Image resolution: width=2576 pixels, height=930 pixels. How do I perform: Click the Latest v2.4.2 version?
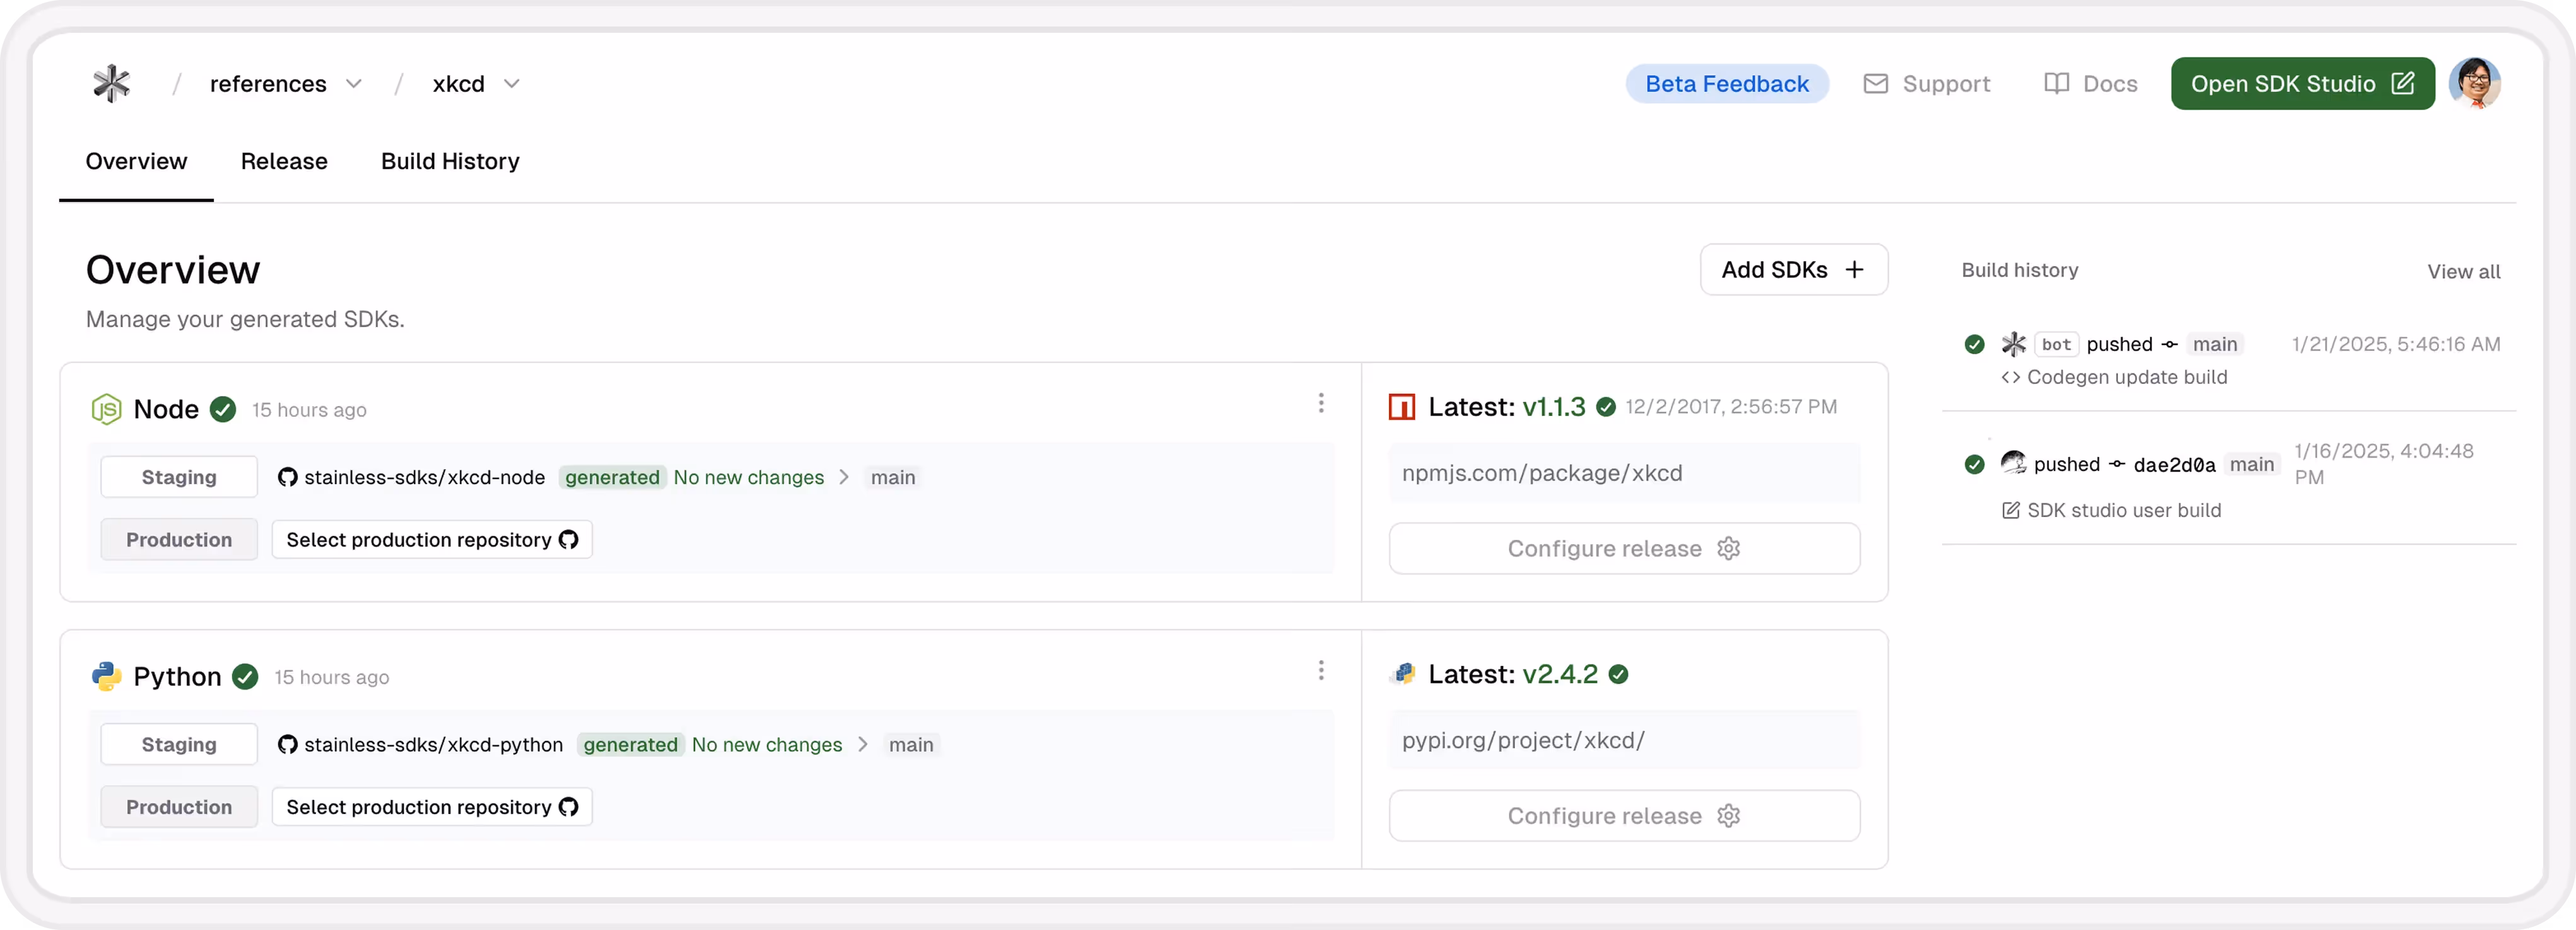click(x=1512, y=675)
